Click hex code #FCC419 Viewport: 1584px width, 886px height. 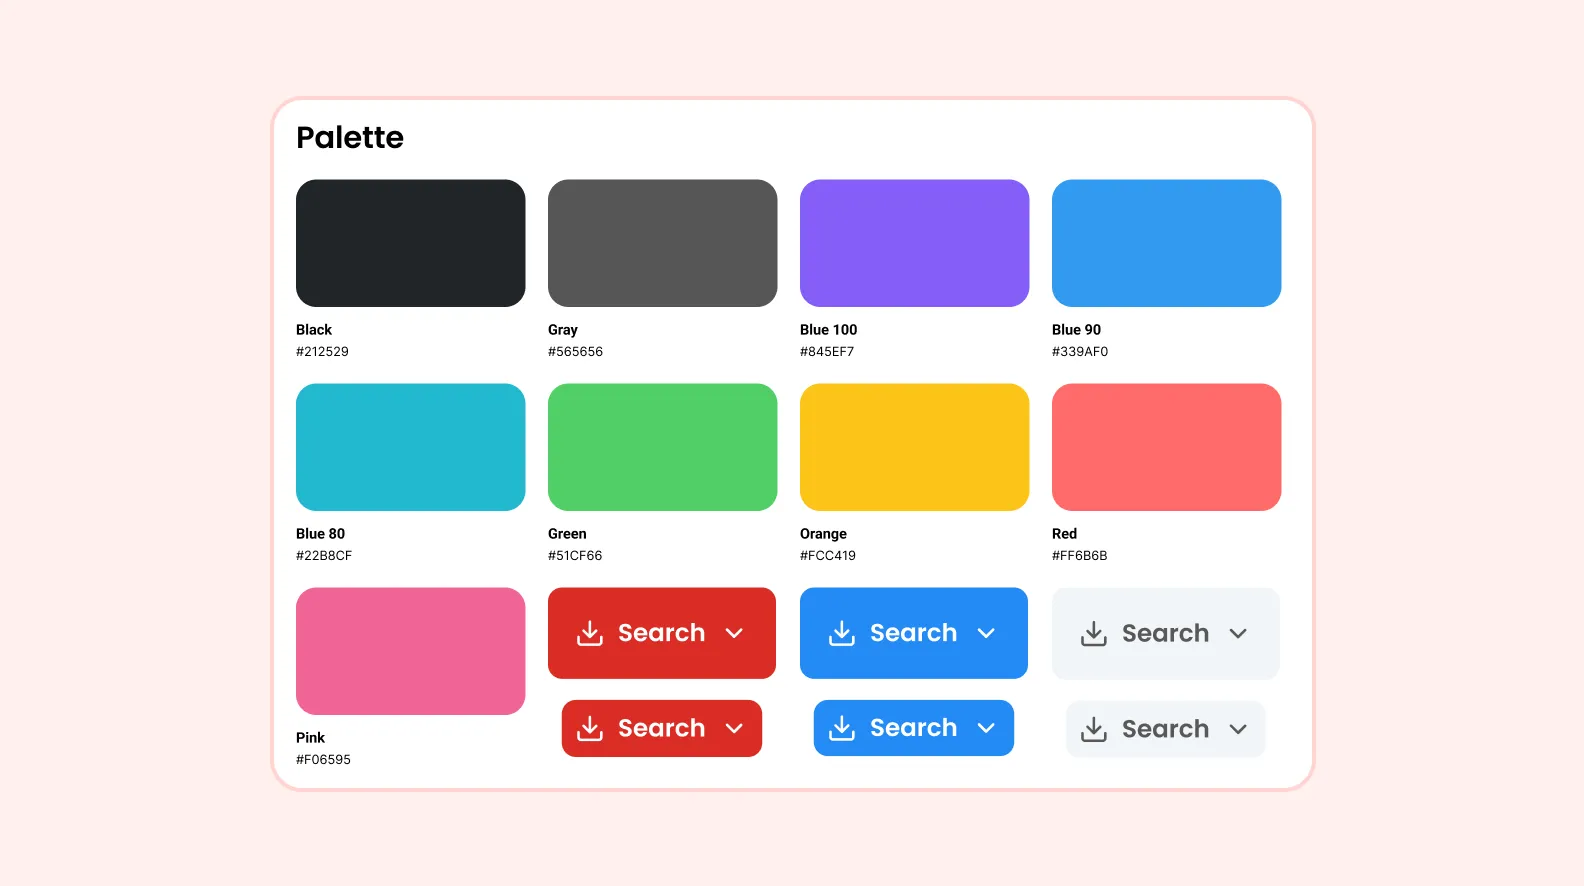[828, 556]
